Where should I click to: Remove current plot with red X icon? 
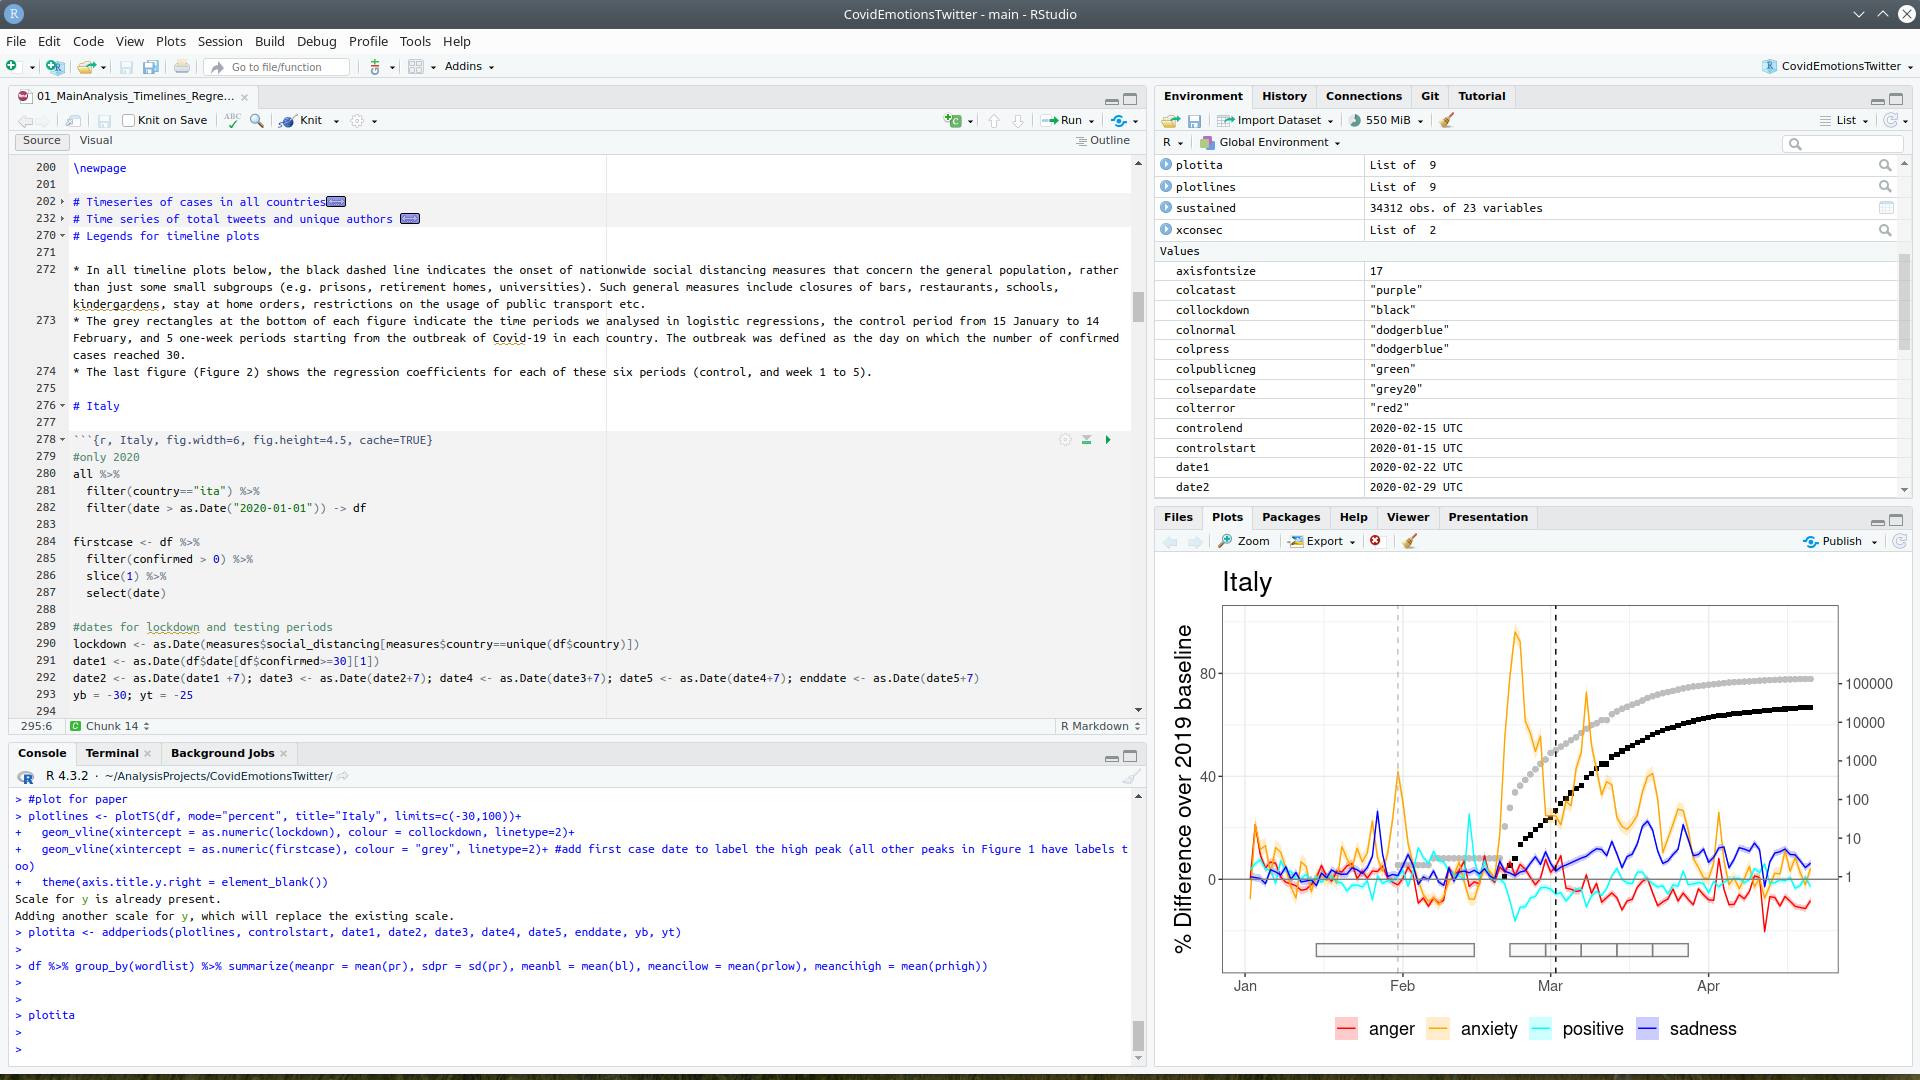(1375, 541)
